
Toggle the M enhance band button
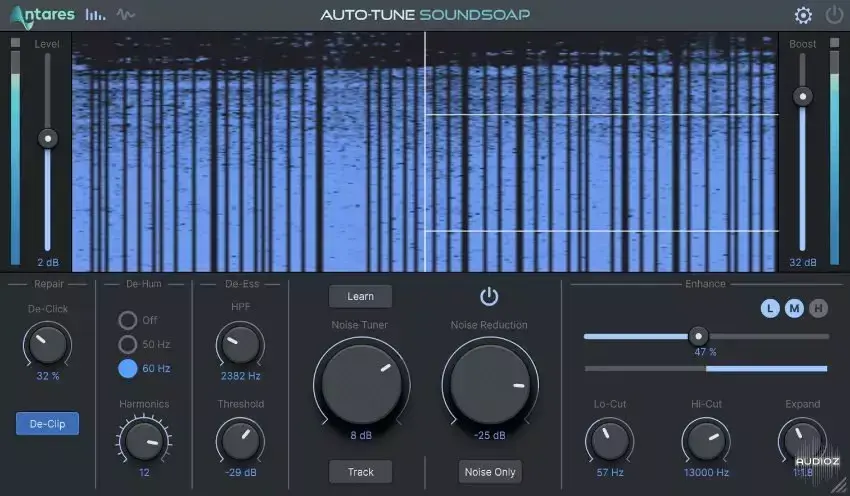794,308
